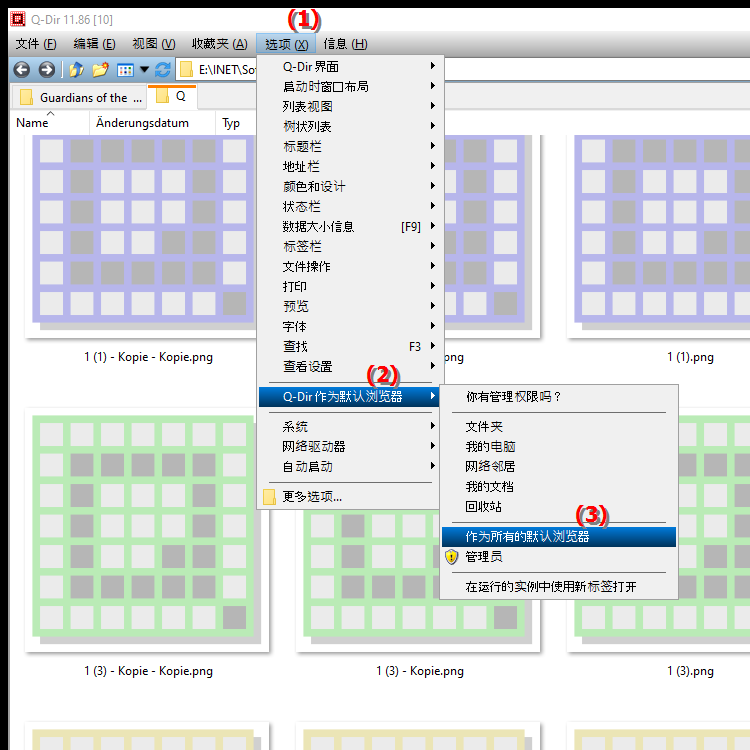Open the 查看设置 submenu
The height and width of the screenshot is (750, 750).
coord(350,366)
